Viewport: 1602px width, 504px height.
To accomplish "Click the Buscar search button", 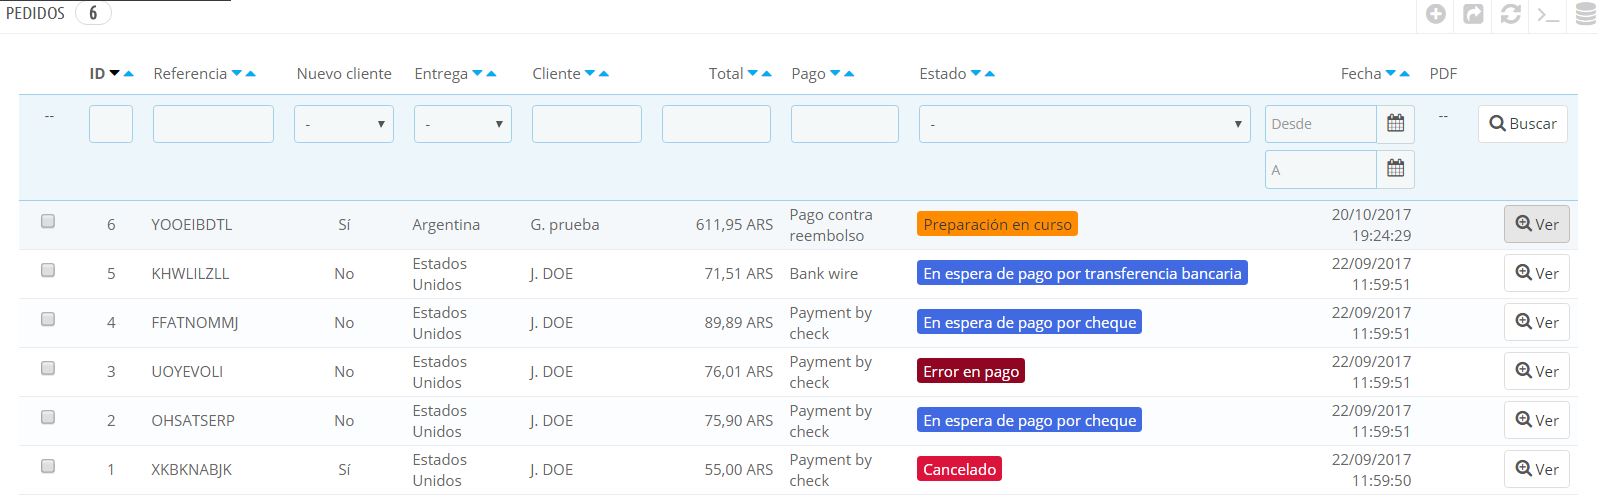I will click(x=1523, y=124).
